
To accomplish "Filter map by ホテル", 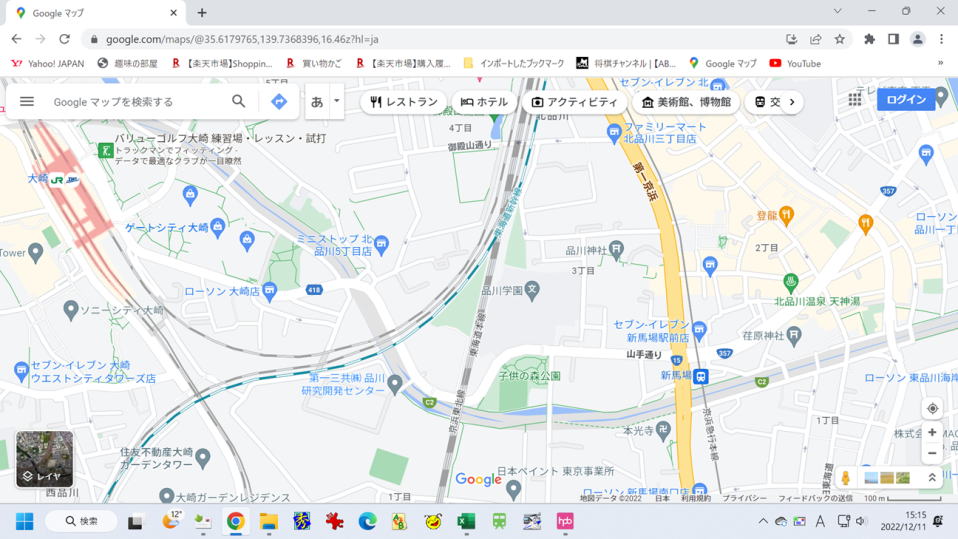I will coord(484,102).
